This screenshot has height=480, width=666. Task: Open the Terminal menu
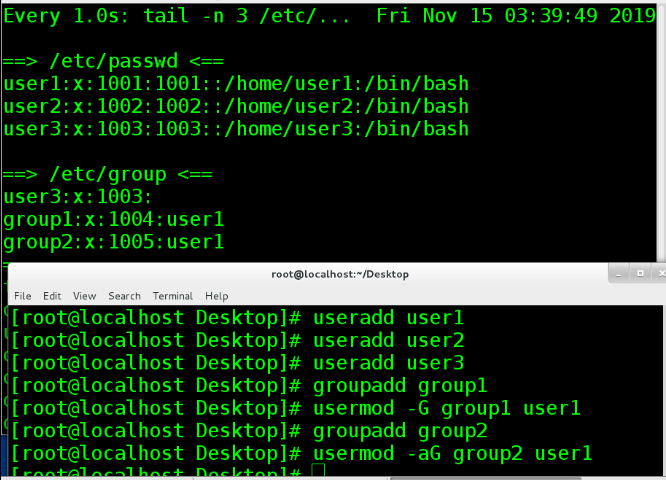coord(172,296)
